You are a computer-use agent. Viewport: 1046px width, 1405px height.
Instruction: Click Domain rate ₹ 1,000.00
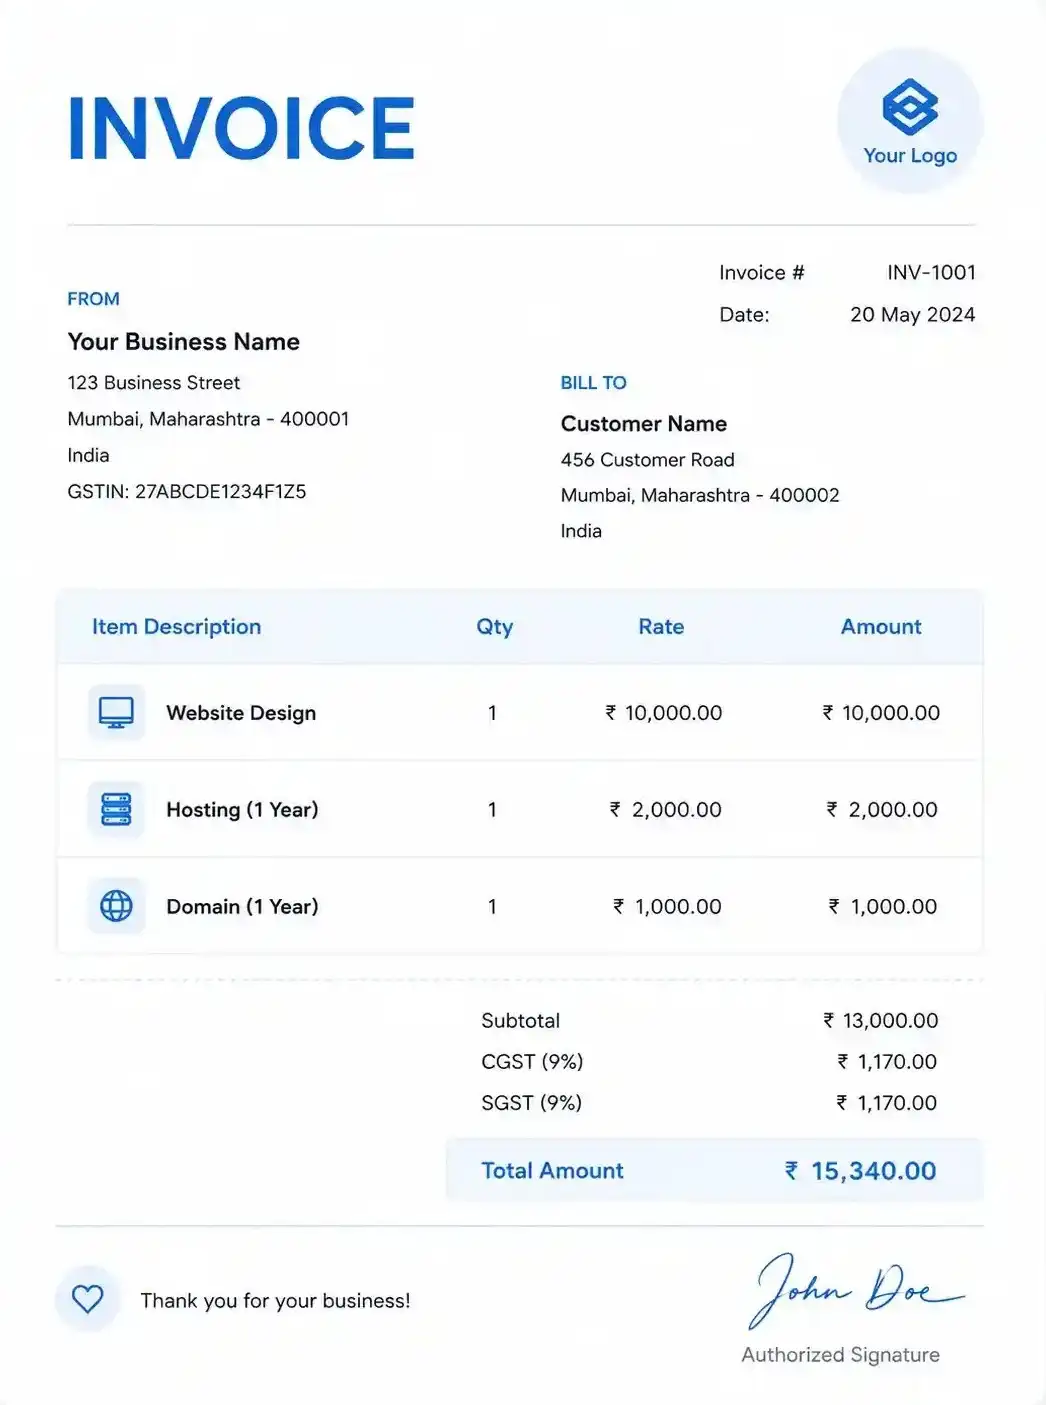click(667, 907)
